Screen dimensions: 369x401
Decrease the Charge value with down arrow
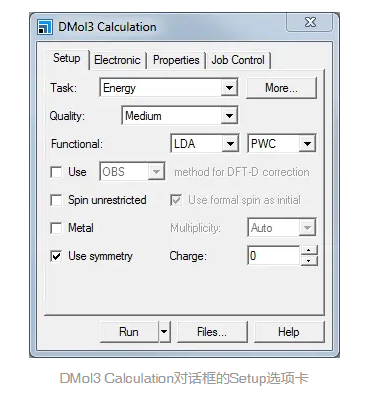coord(309,261)
